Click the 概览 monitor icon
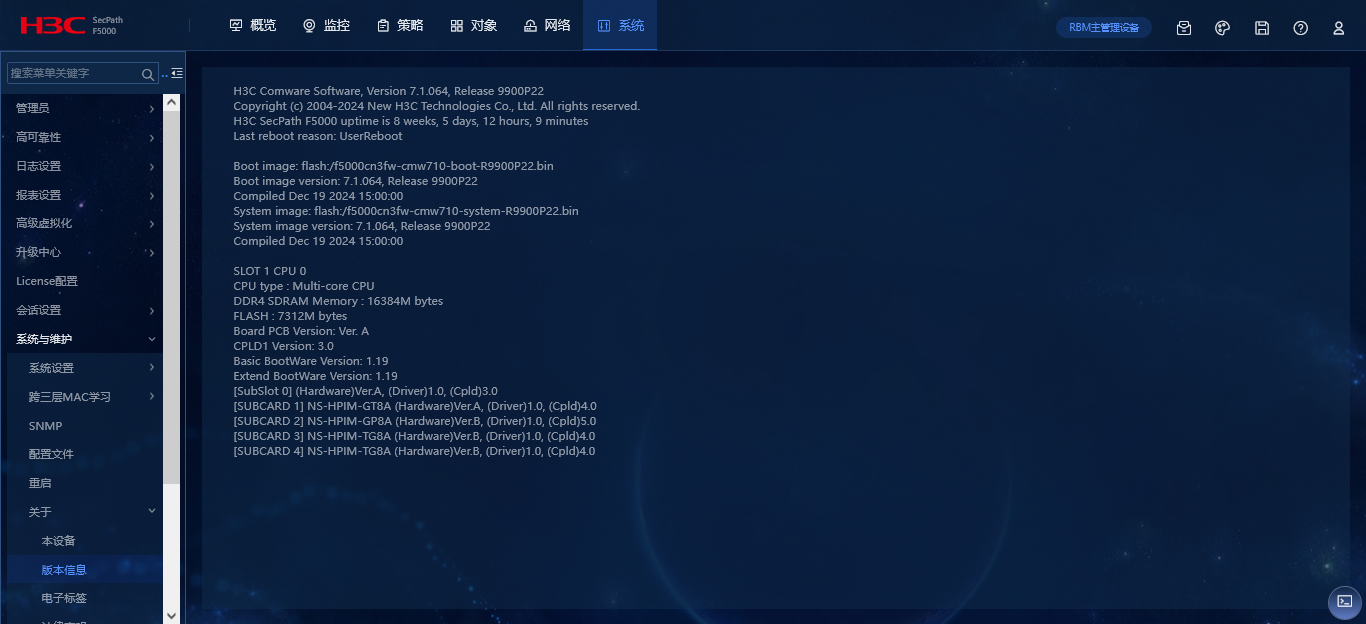This screenshot has height=624, width=1366. (x=236, y=26)
